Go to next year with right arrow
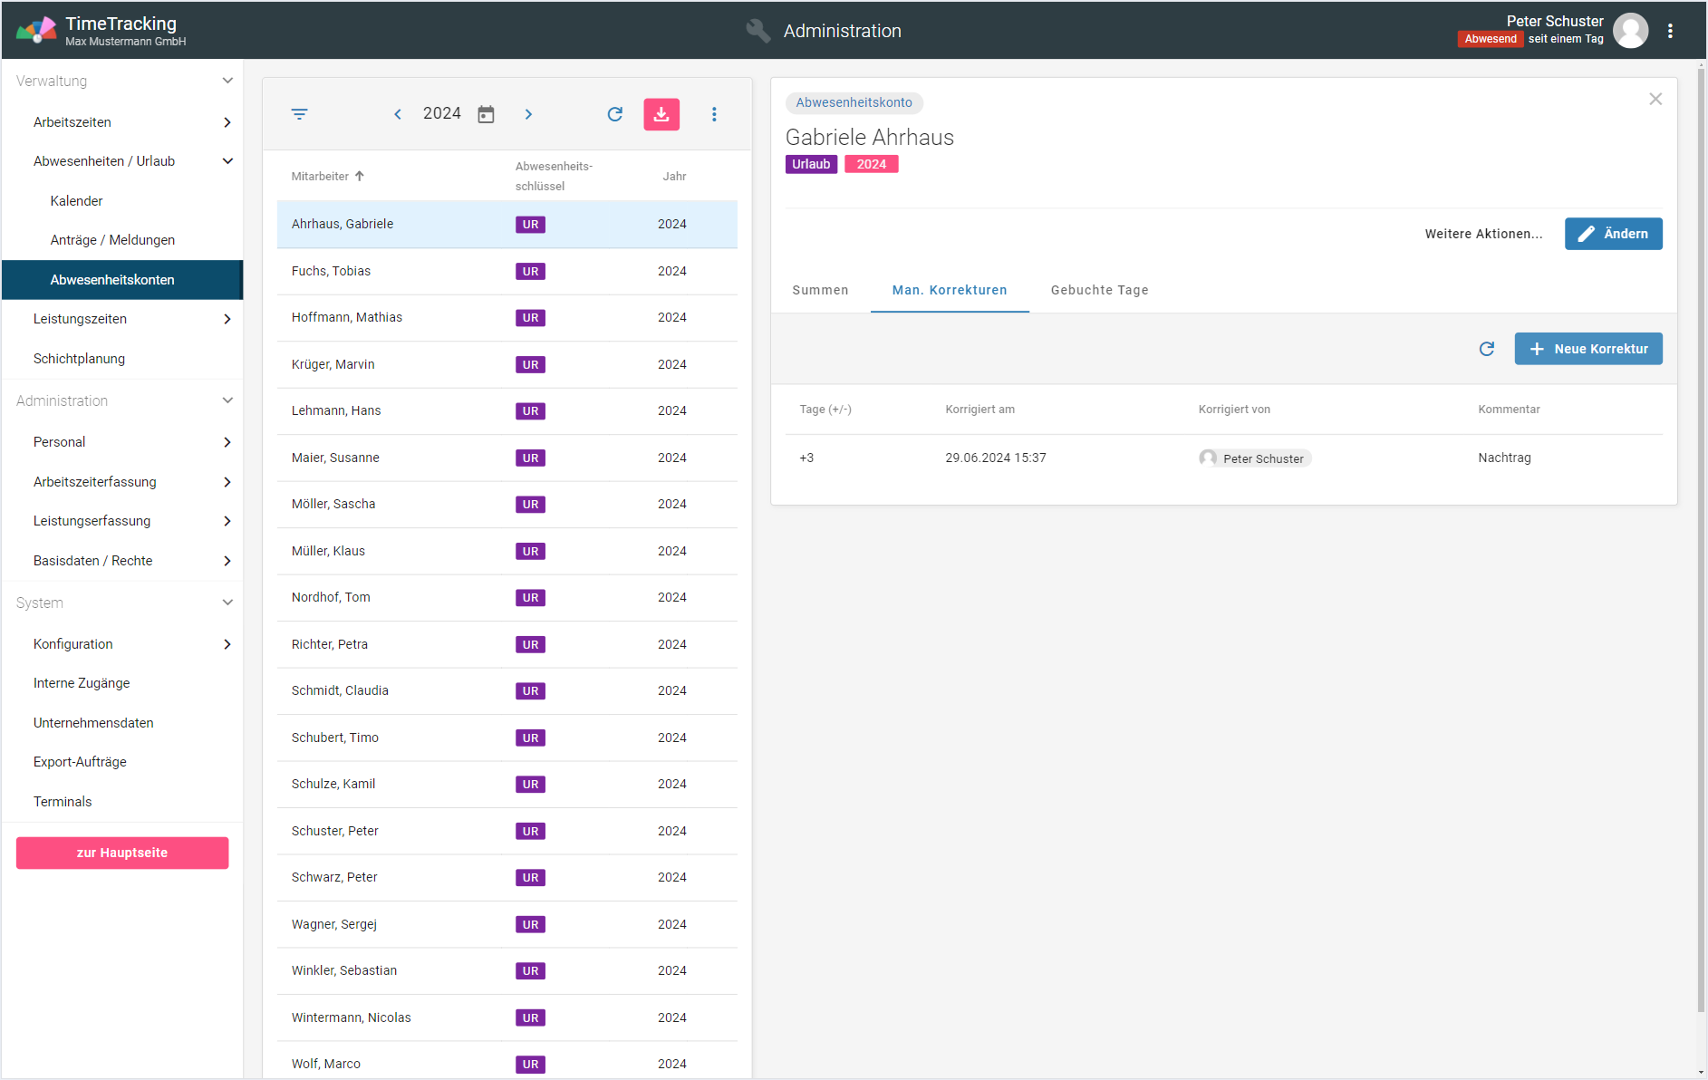 [x=528, y=114]
